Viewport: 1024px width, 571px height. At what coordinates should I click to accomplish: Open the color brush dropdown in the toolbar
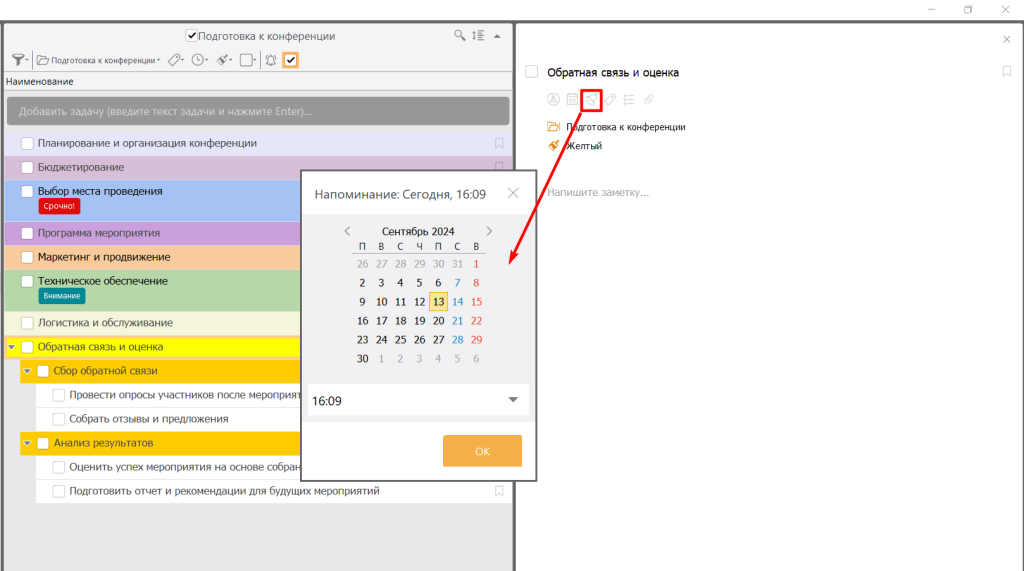[x=225, y=60]
